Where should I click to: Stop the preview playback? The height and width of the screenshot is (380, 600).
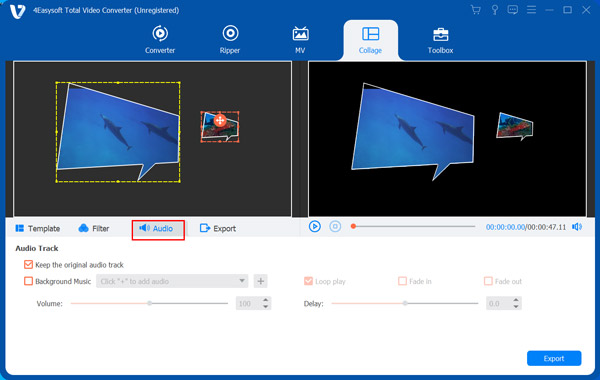click(x=335, y=227)
